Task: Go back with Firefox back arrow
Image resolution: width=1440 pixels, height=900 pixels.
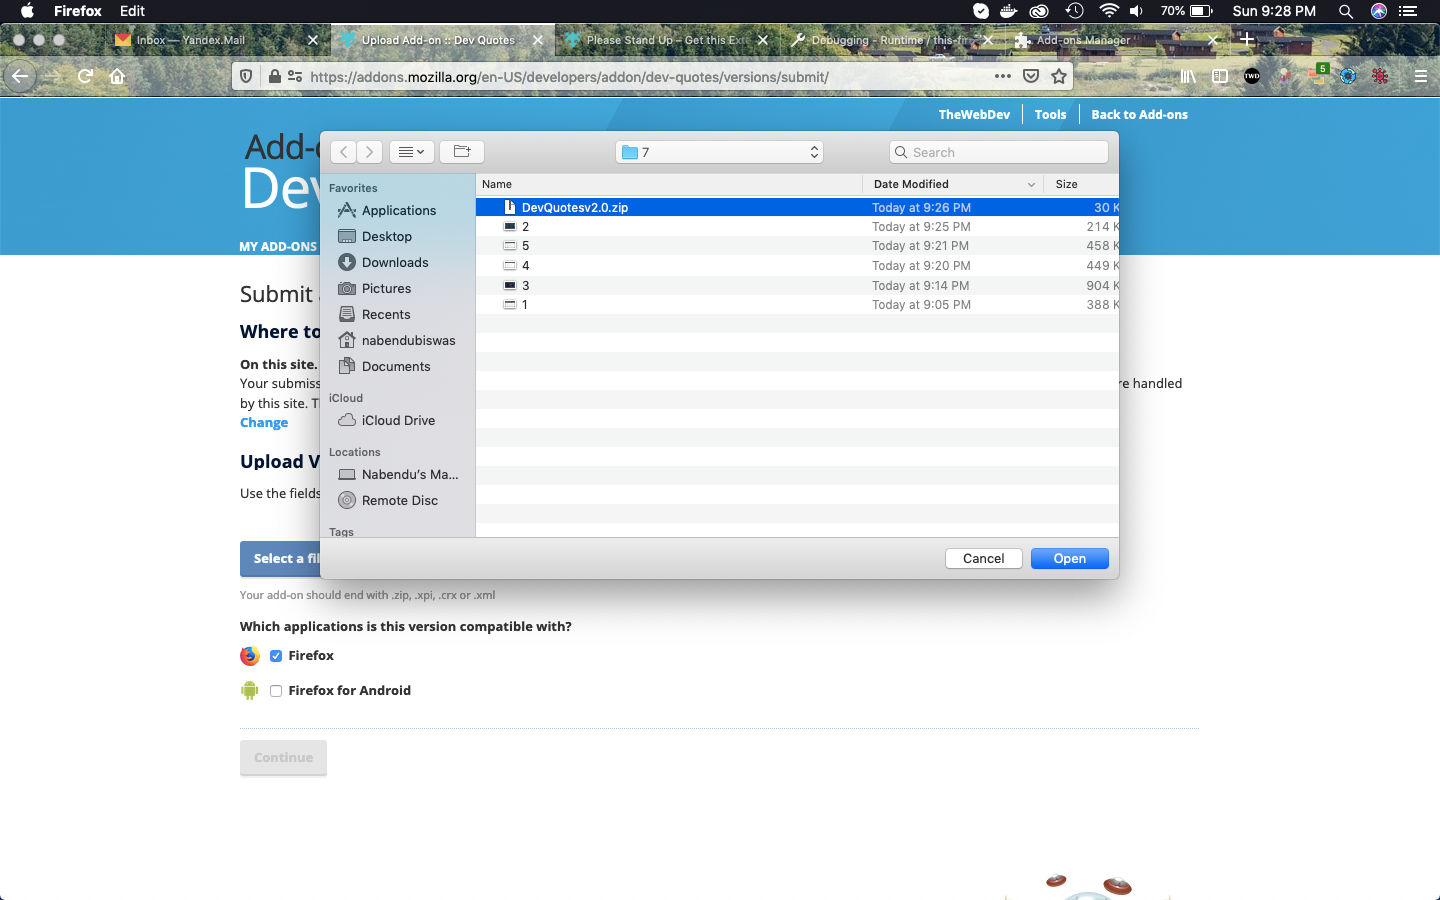Action: coord(20,76)
